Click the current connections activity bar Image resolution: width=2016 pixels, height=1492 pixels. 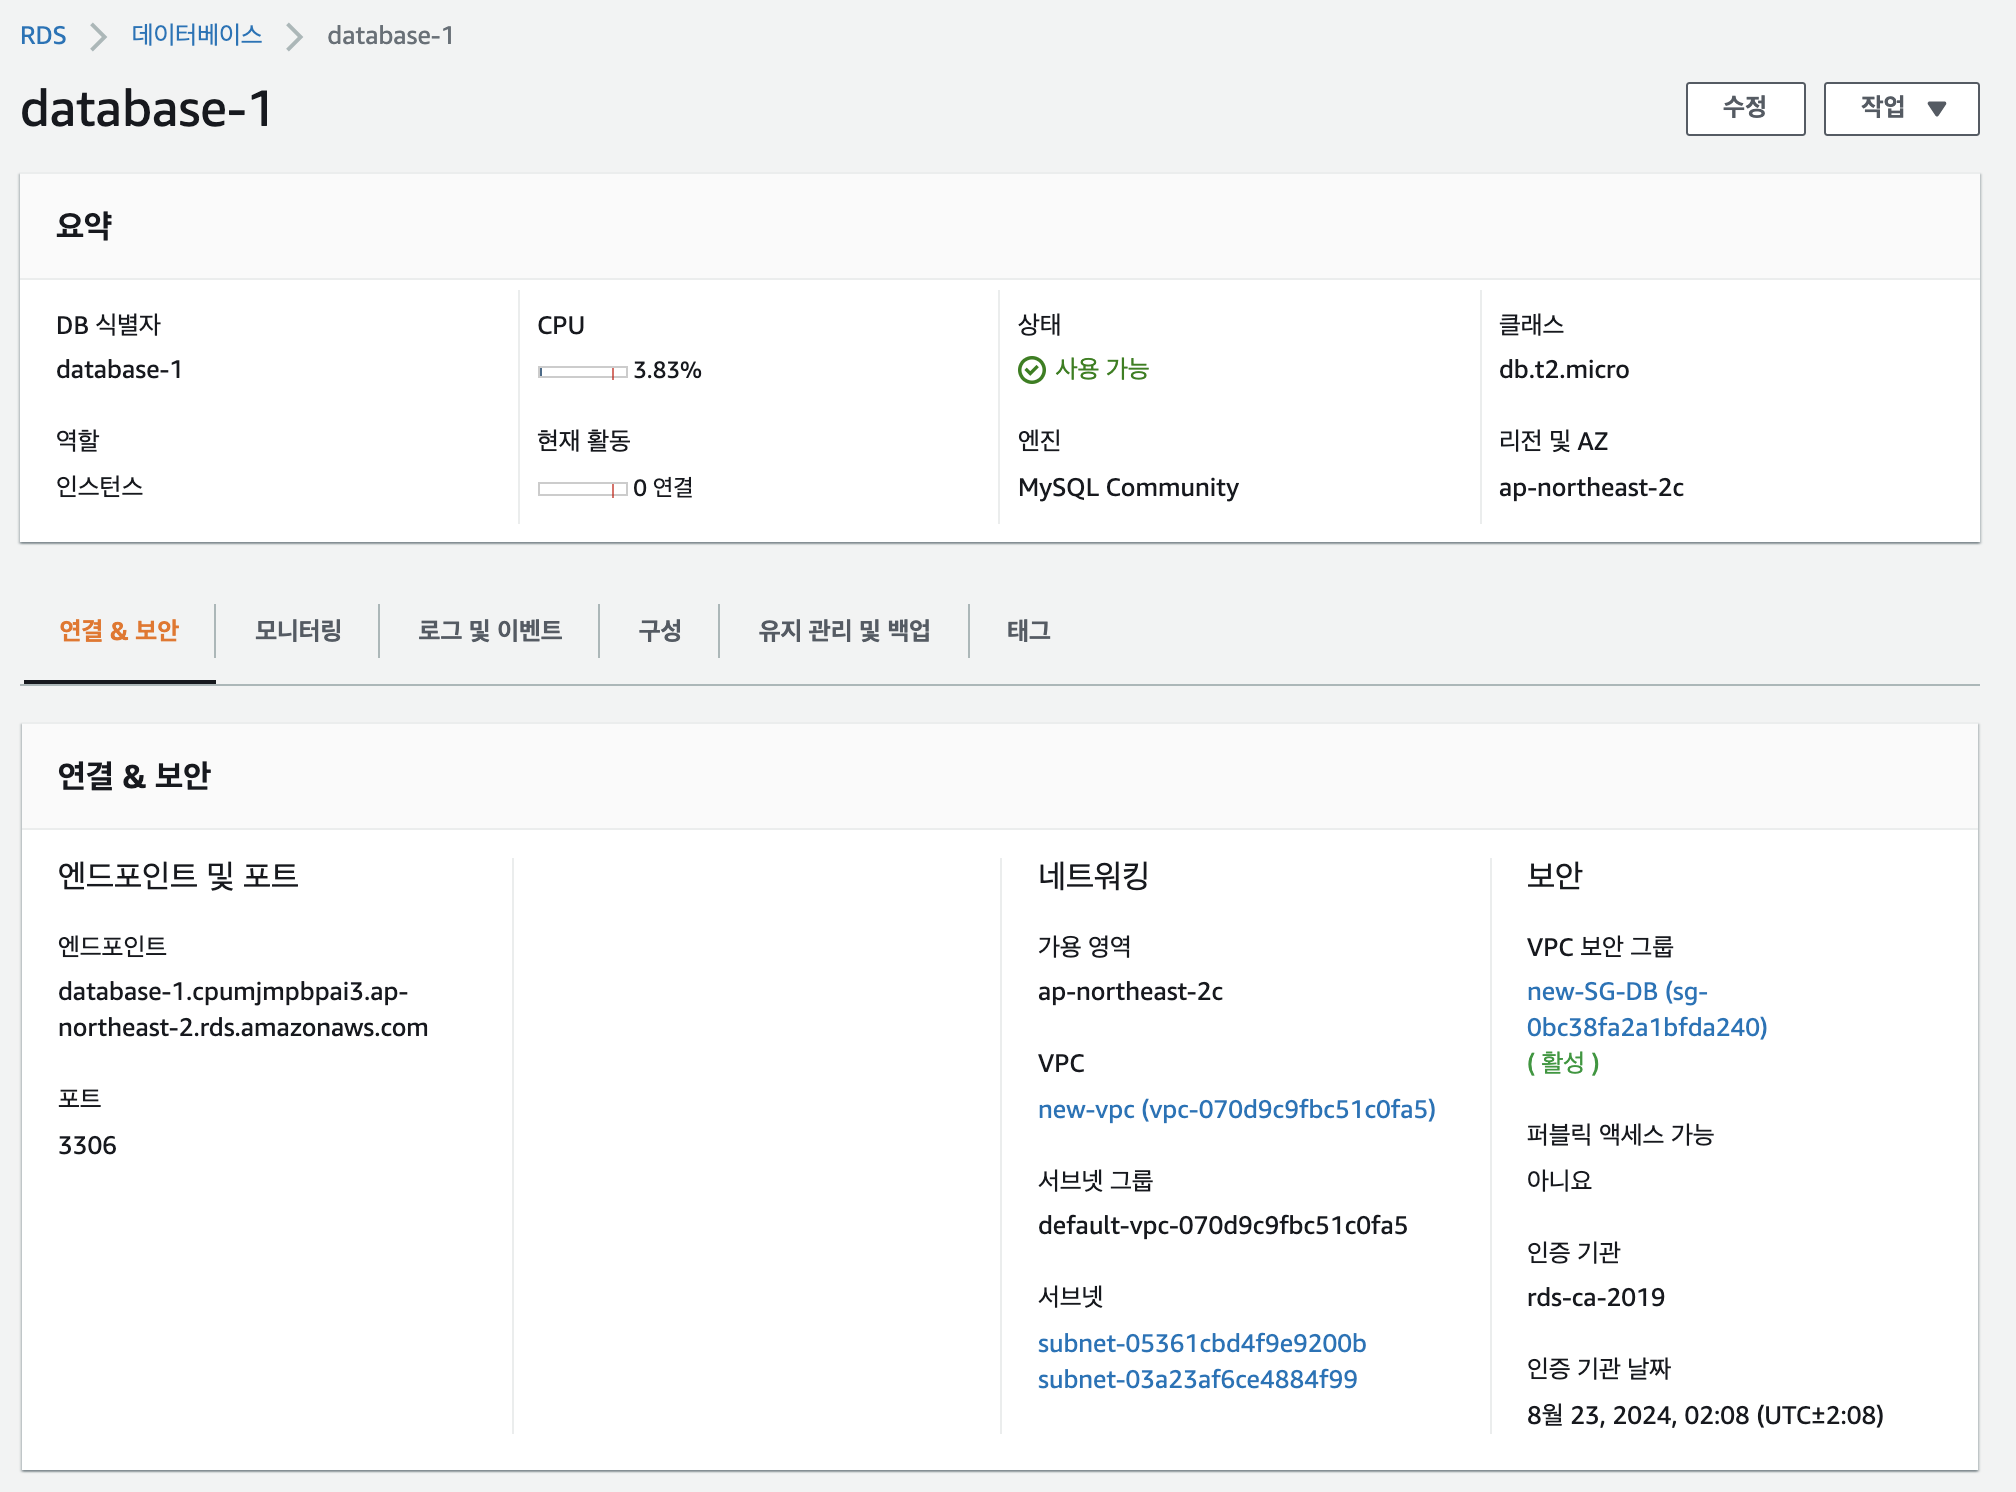click(582, 489)
